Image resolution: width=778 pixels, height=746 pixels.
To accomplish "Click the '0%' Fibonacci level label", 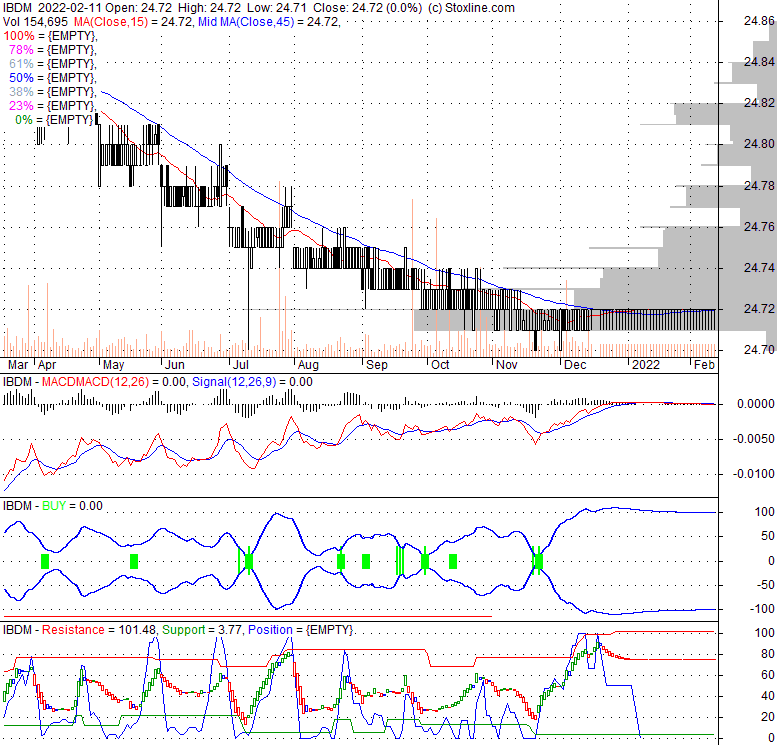I will pyautogui.click(x=24, y=120).
